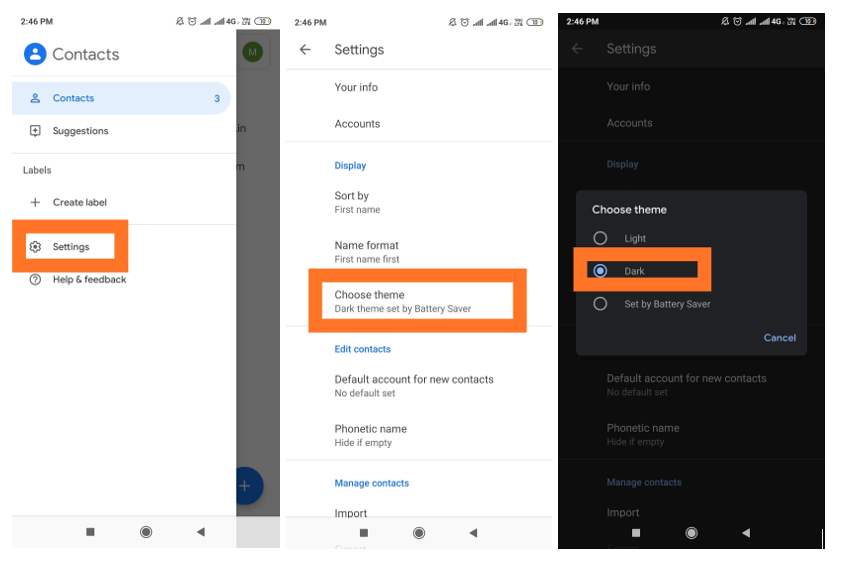Tap circle home button on dark screen
The height and width of the screenshot is (578, 862).
pos(691,532)
